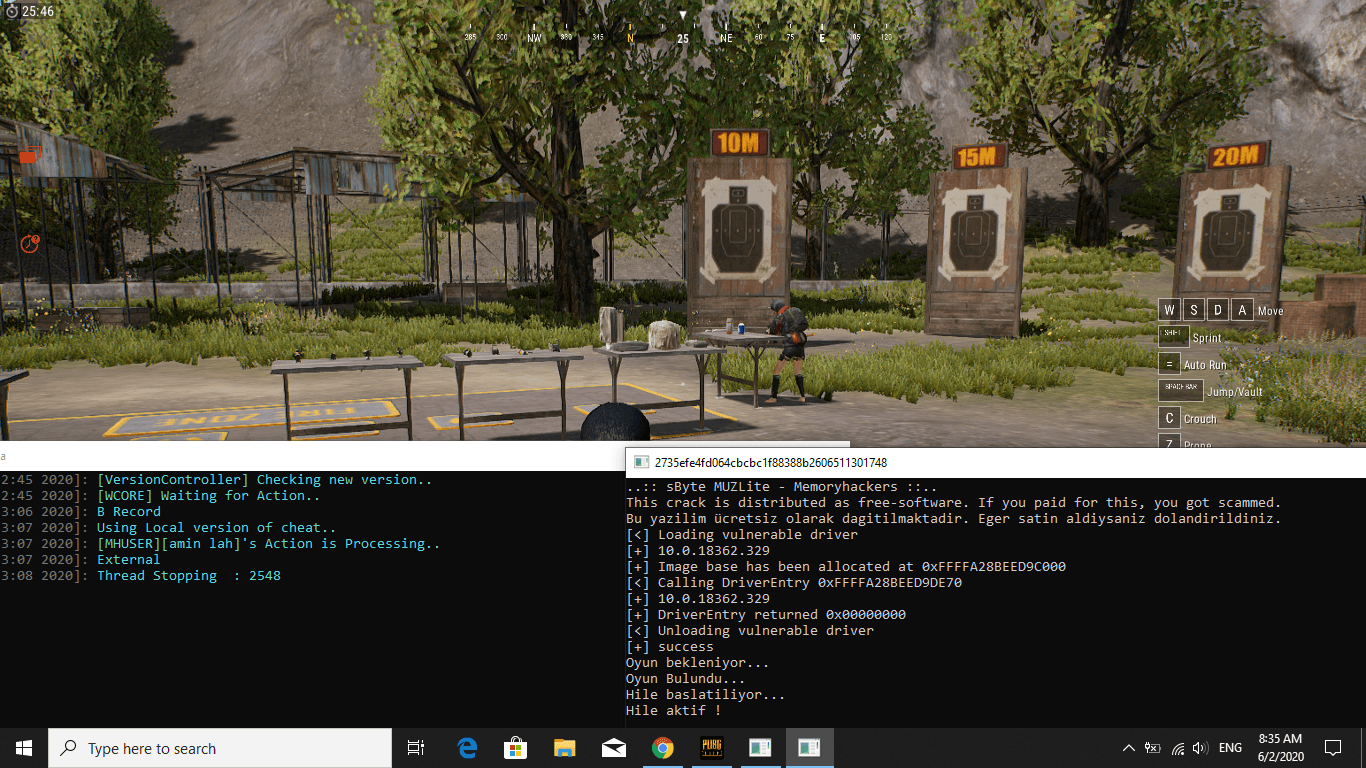This screenshot has width=1366, height=768.
Task: Click the red screen-record overlay icon
Action: [x=29, y=155]
